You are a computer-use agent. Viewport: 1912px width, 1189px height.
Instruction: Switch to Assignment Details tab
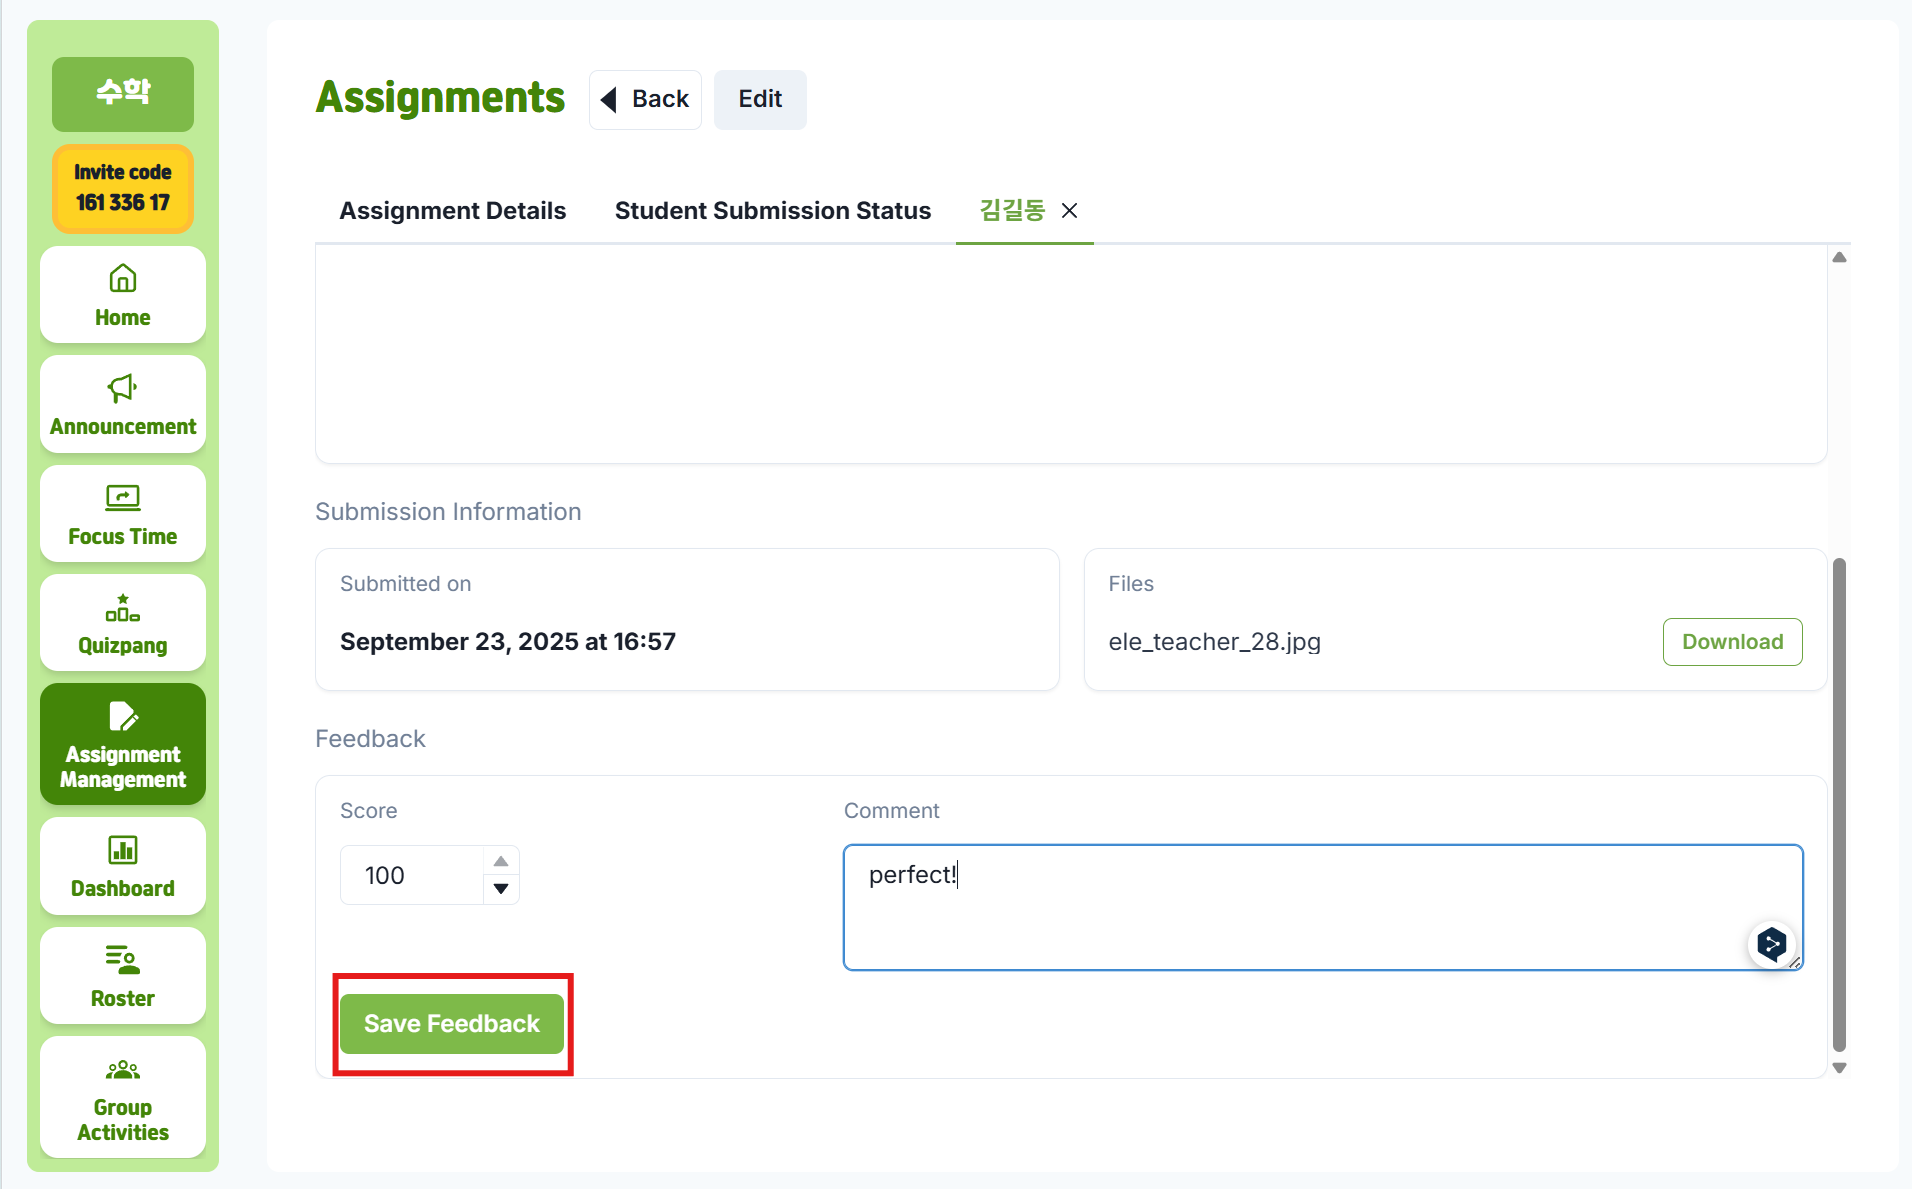point(452,211)
